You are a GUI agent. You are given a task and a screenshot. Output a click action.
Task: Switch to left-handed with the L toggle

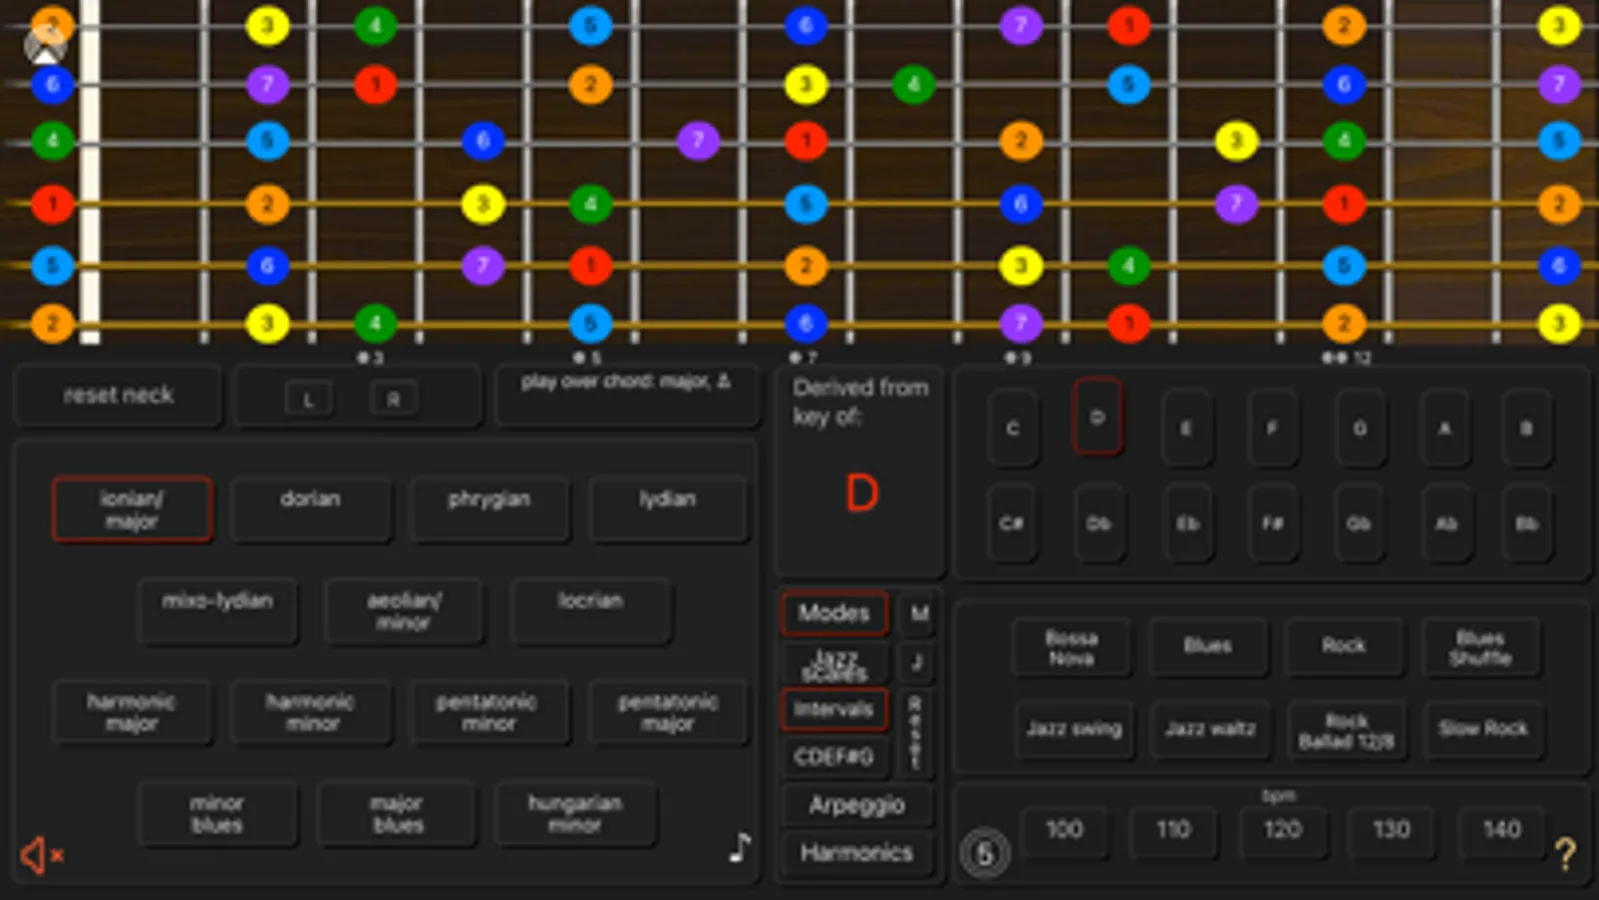tap(308, 399)
